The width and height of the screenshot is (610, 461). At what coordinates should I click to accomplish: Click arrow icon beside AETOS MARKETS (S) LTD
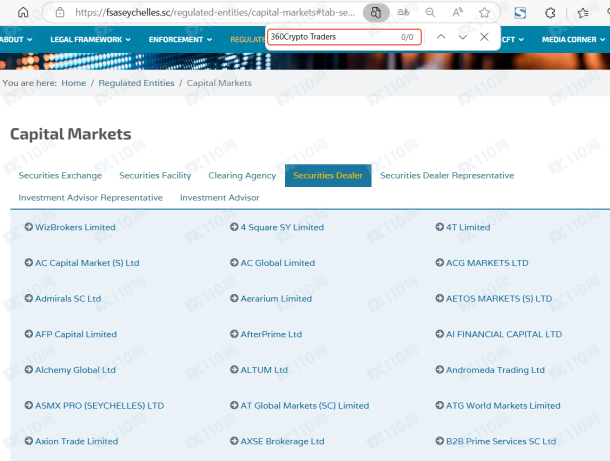(x=440, y=298)
